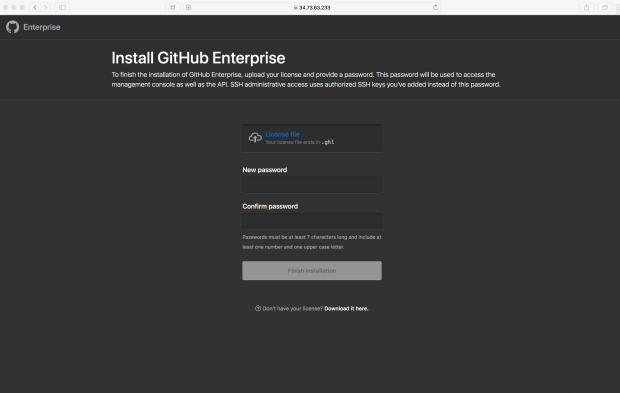620x393 pixels.
Task: Click the red close window button
Action: click(6, 7)
